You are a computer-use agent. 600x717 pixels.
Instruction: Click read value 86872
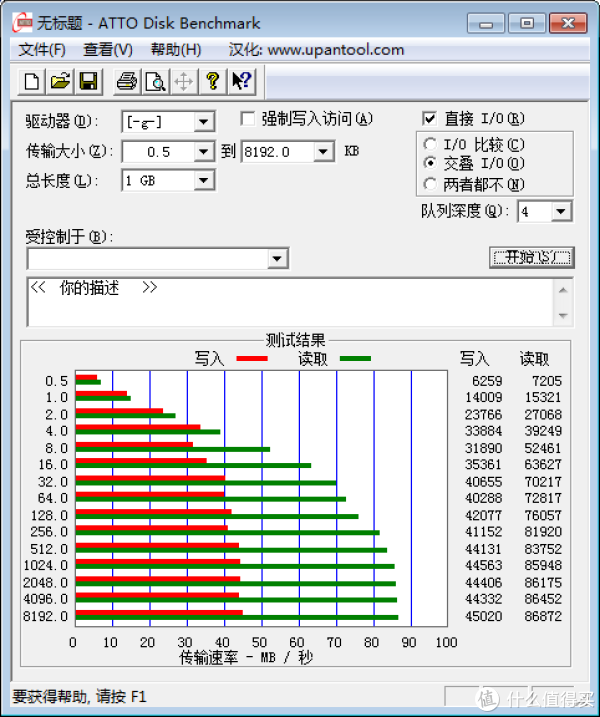(543, 616)
